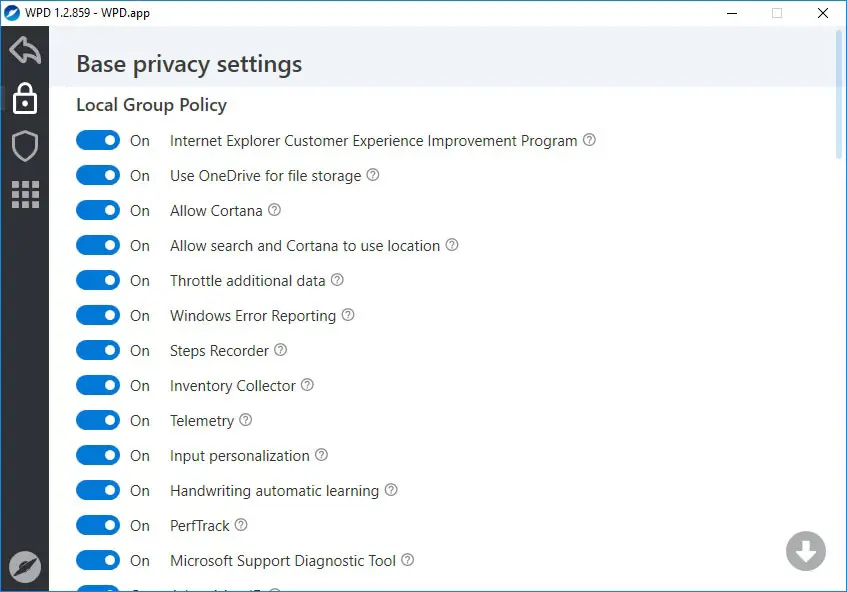Image resolution: width=847 pixels, height=592 pixels.
Task: Toggle Use OneDrive for file storage
Action: point(98,176)
